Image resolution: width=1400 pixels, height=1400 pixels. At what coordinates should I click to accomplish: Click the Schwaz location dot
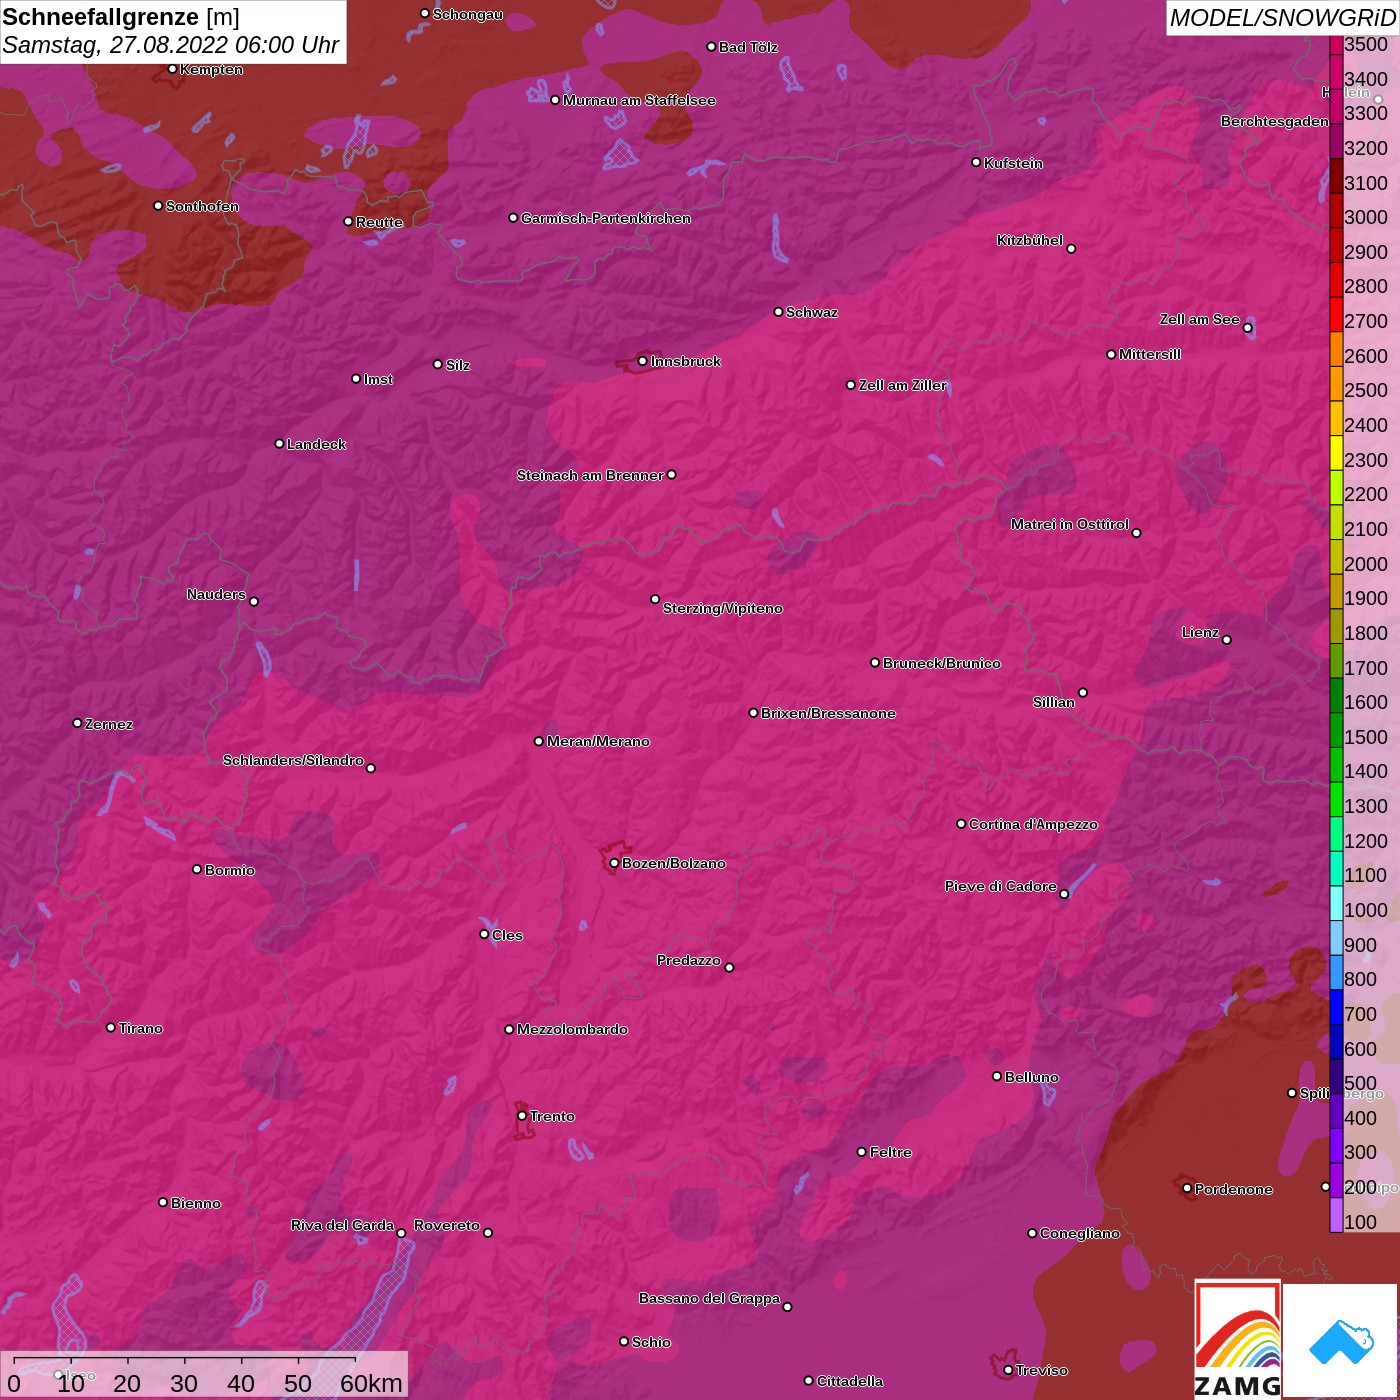(x=778, y=312)
